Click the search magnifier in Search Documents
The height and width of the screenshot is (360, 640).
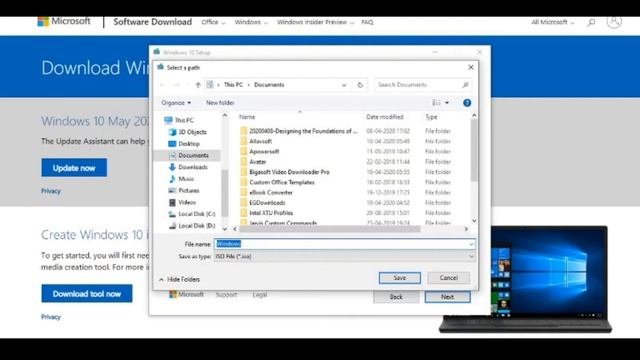(x=465, y=85)
